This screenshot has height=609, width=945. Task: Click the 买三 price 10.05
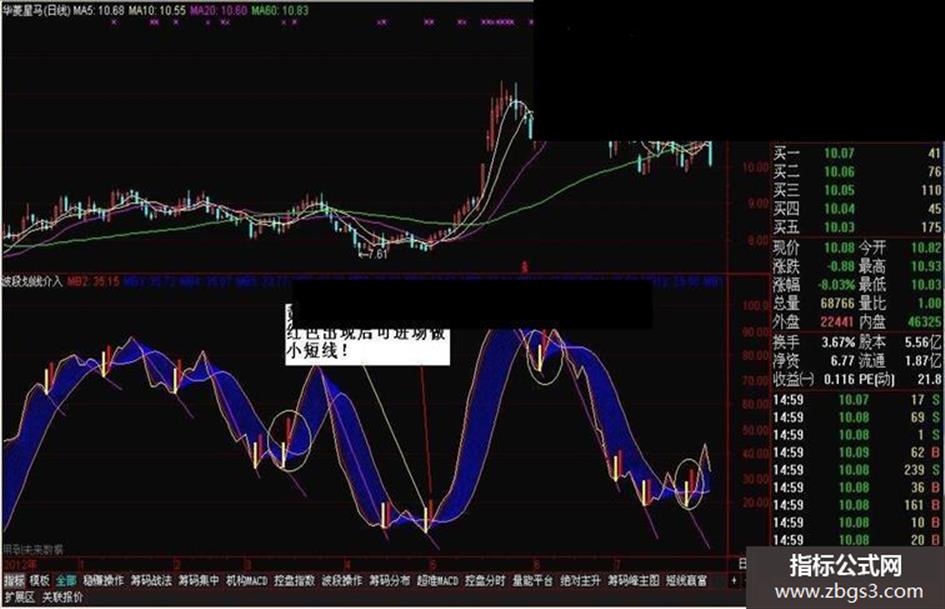click(839, 191)
